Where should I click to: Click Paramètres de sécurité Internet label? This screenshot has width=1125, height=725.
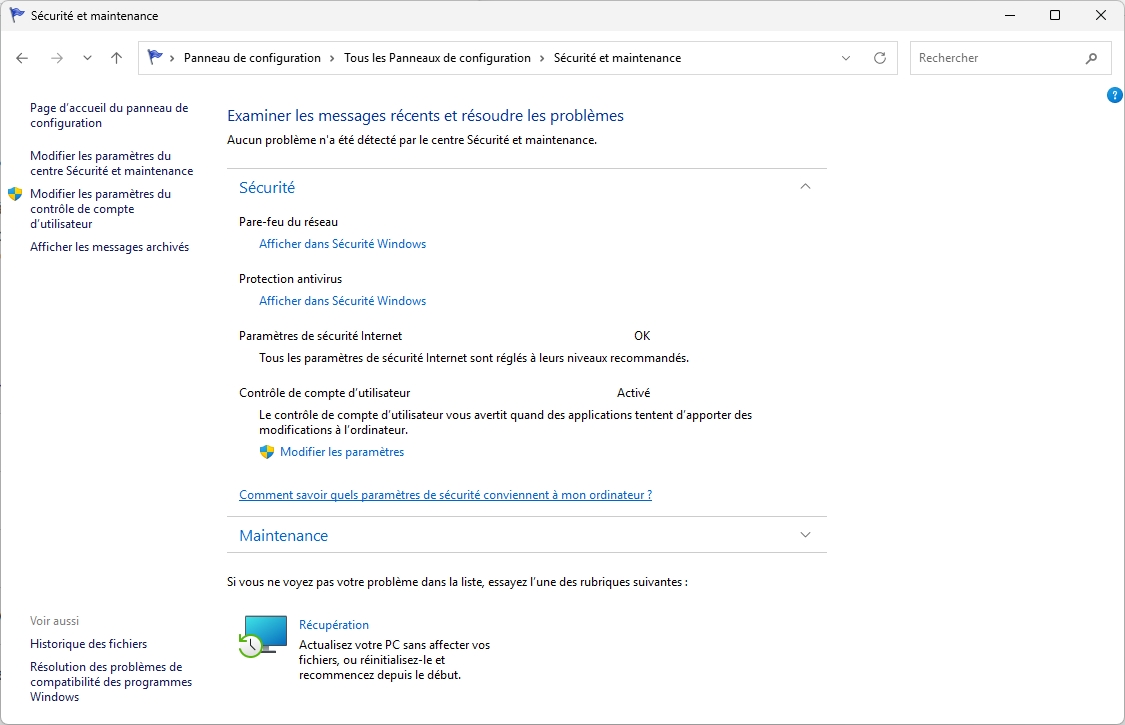[321, 336]
